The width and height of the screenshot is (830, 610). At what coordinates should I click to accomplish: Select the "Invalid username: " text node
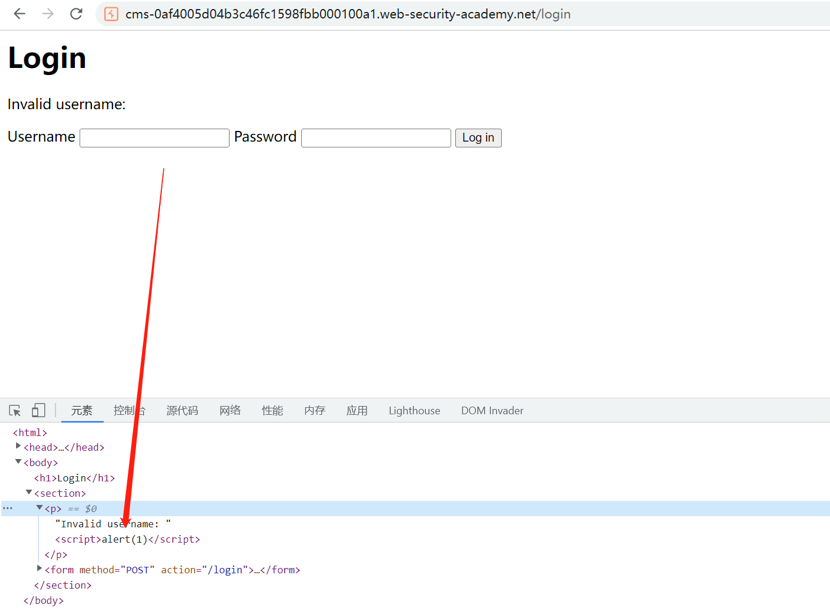point(113,524)
